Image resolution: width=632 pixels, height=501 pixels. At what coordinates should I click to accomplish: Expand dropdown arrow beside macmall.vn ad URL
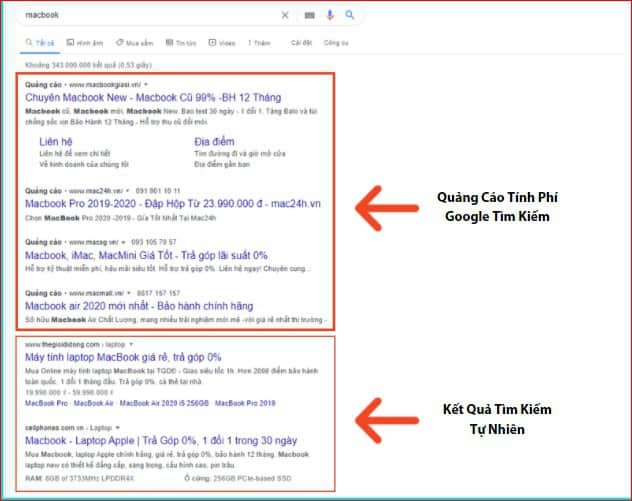[129, 293]
